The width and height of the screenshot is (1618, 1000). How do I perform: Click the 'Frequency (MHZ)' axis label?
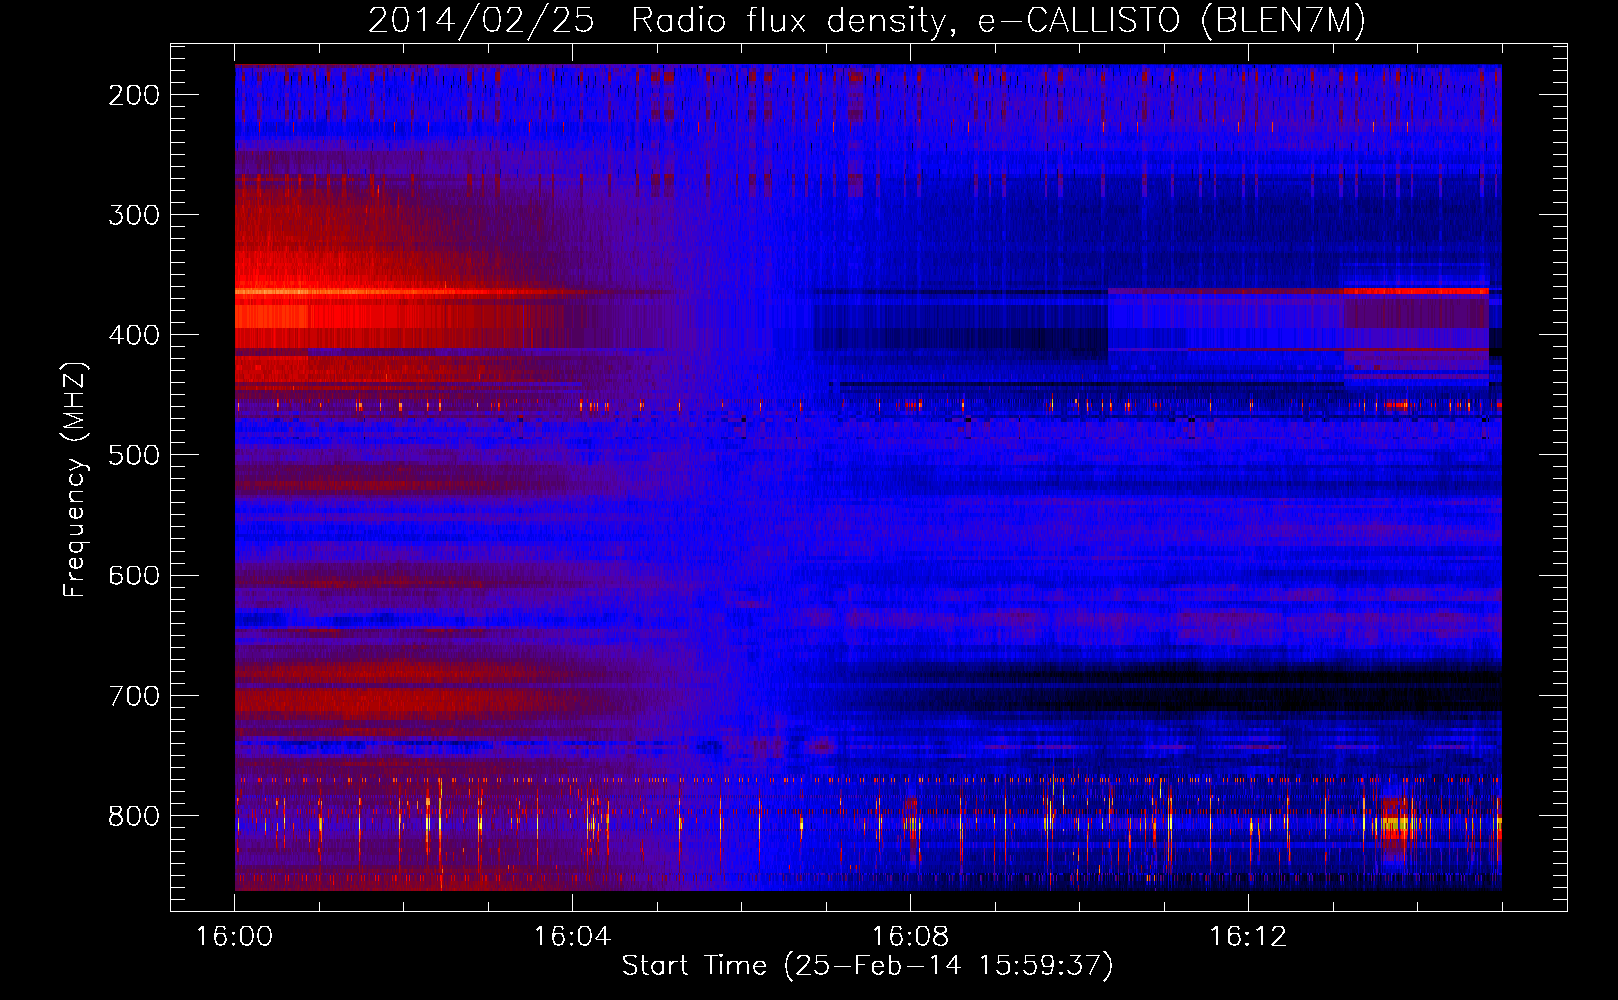tap(75, 479)
